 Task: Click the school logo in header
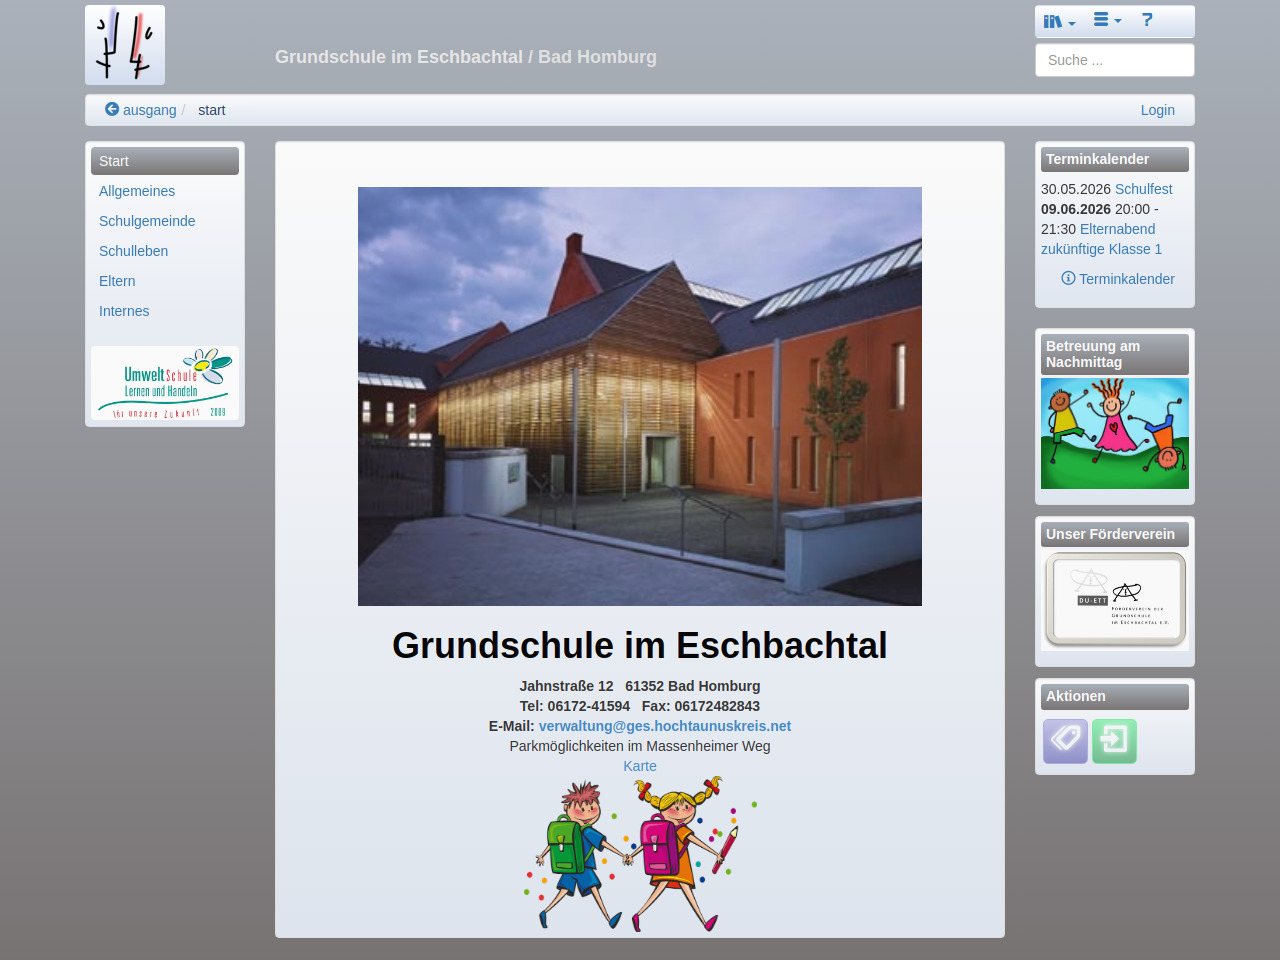coord(125,45)
